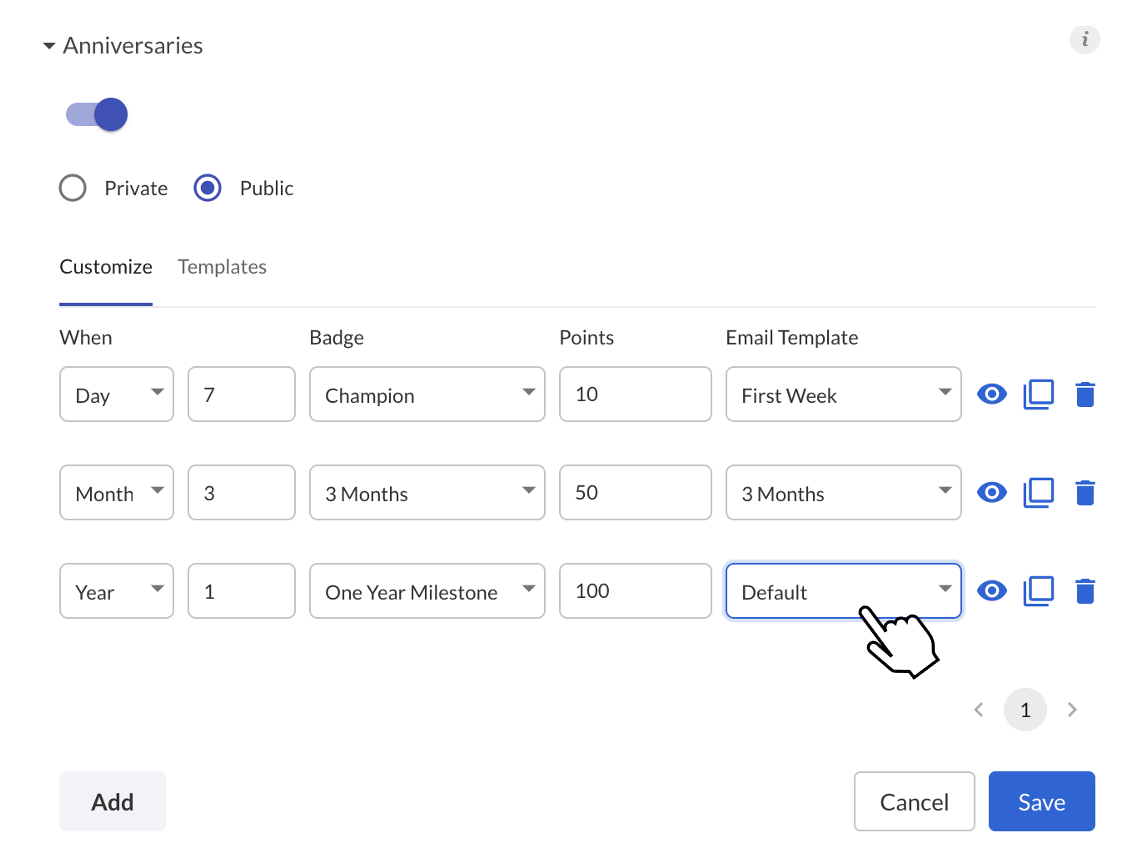1138x852 pixels.
Task: Click the points field with 50
Action: coord(636,493)
